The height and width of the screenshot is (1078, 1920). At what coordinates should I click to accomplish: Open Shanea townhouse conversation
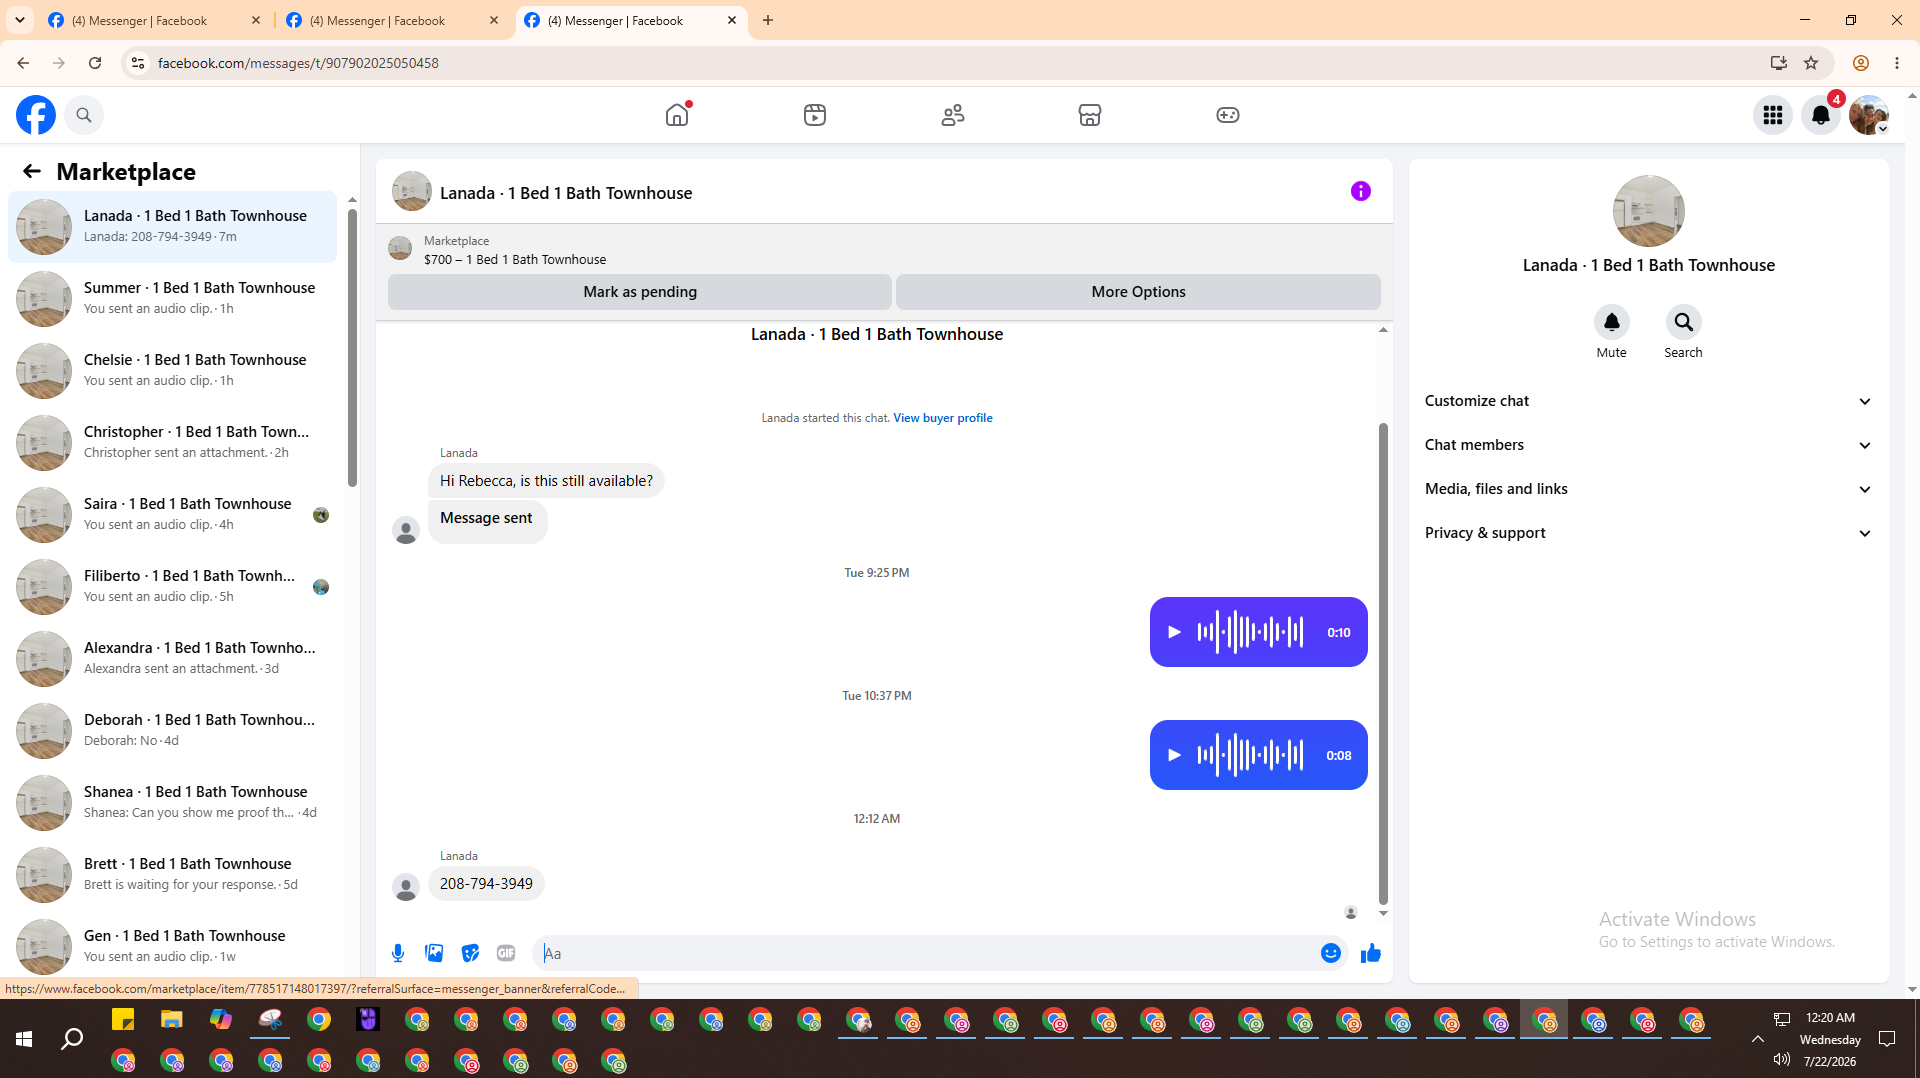click(x=172, y=803)
